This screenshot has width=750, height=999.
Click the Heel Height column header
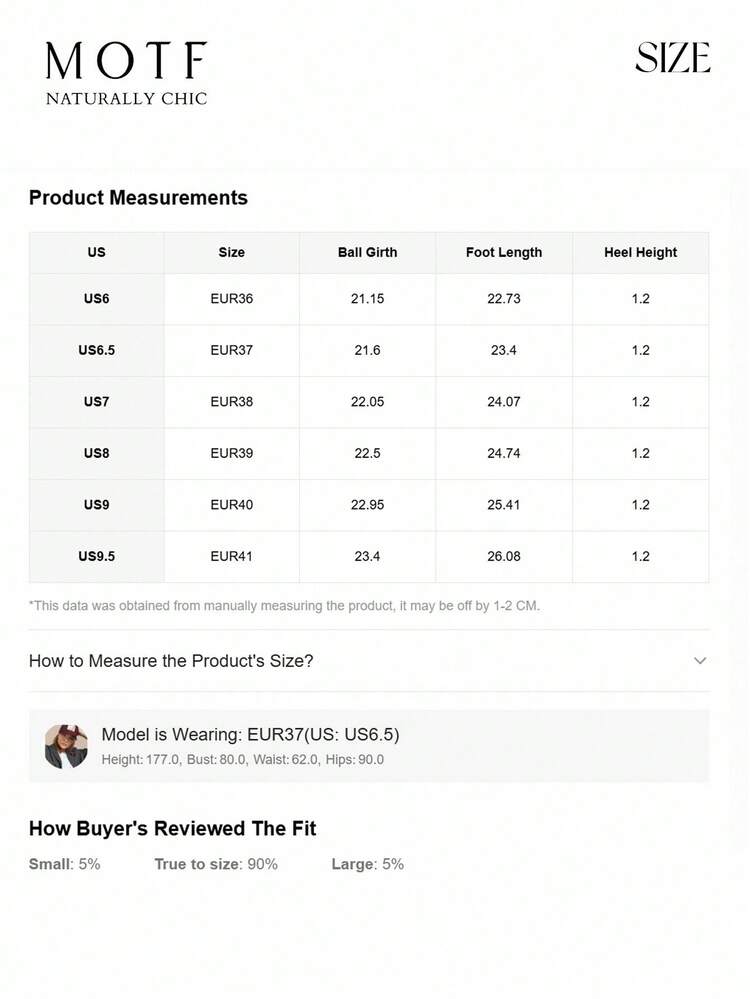pyautogui.click(x=640, y=253)
